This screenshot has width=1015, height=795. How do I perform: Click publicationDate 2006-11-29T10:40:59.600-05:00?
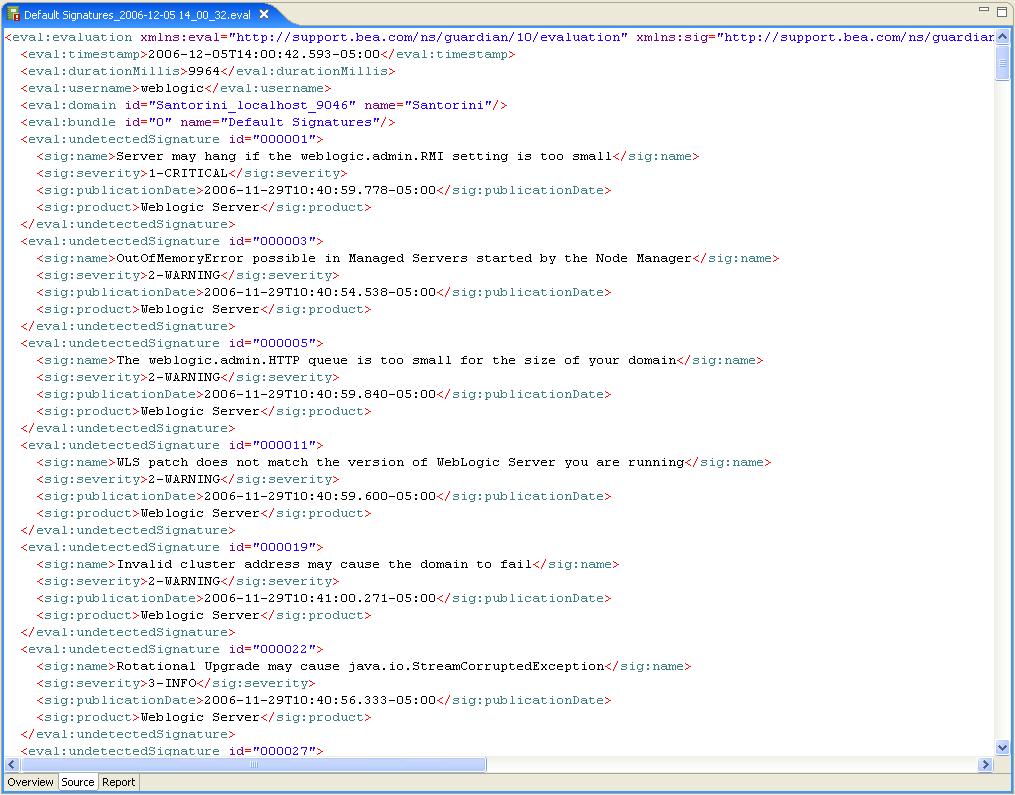pos(320,496)
